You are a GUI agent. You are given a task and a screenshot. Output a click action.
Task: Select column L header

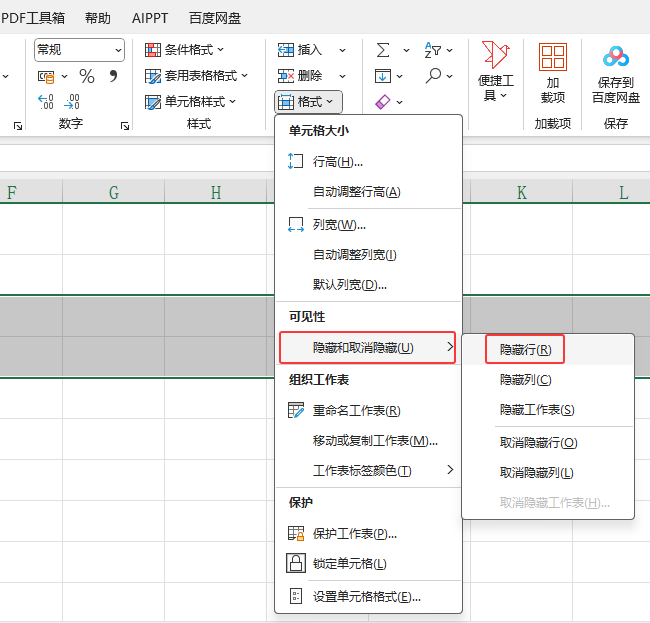611,192
